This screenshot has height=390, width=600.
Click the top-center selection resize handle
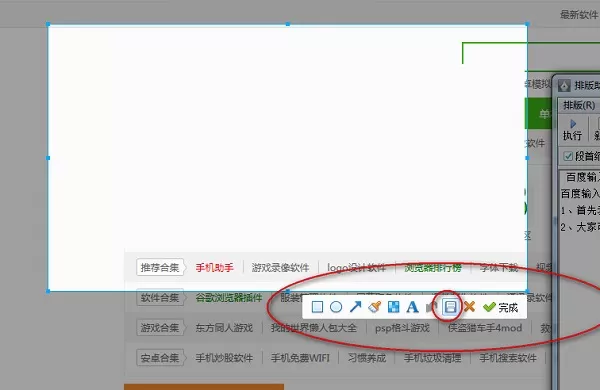(288, 24)
